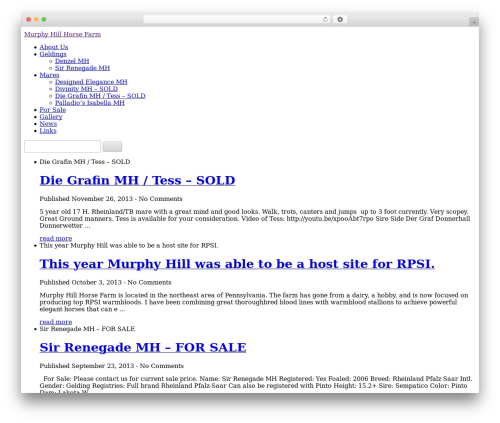500x423 pixels.
Task: Open a new tab with plus icon
Action: click(474, 22)
